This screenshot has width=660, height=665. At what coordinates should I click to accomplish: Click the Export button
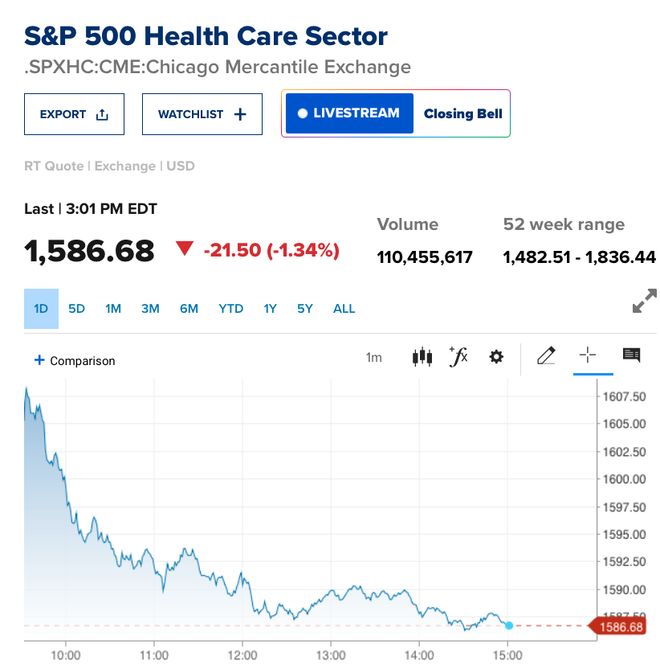click(74, 114)
